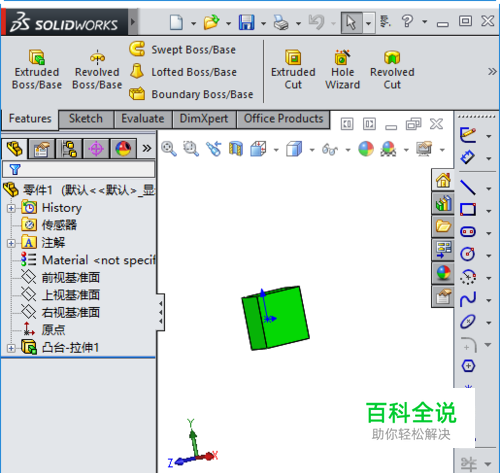This screenshot has height=473, width=500.
Task: Select the Revolved Cut tool
Action: point(392,69)
